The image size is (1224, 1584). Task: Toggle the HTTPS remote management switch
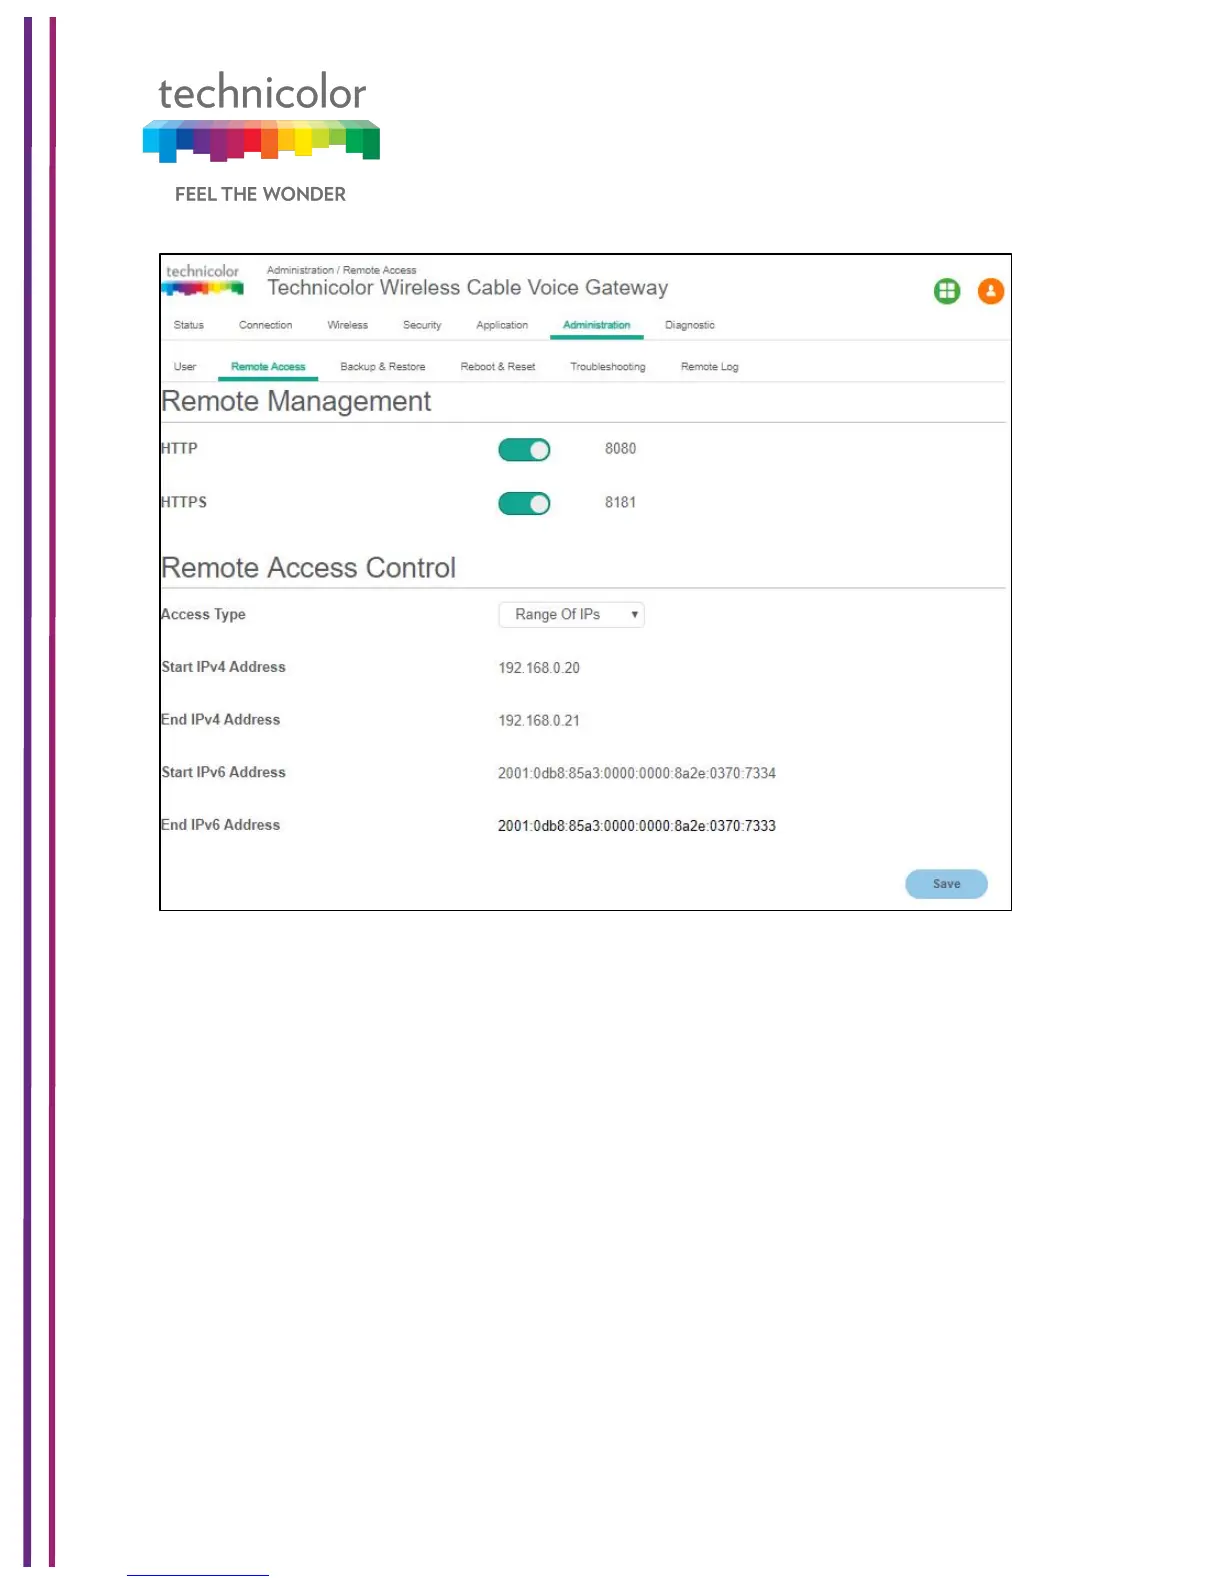tap(524, 503)
